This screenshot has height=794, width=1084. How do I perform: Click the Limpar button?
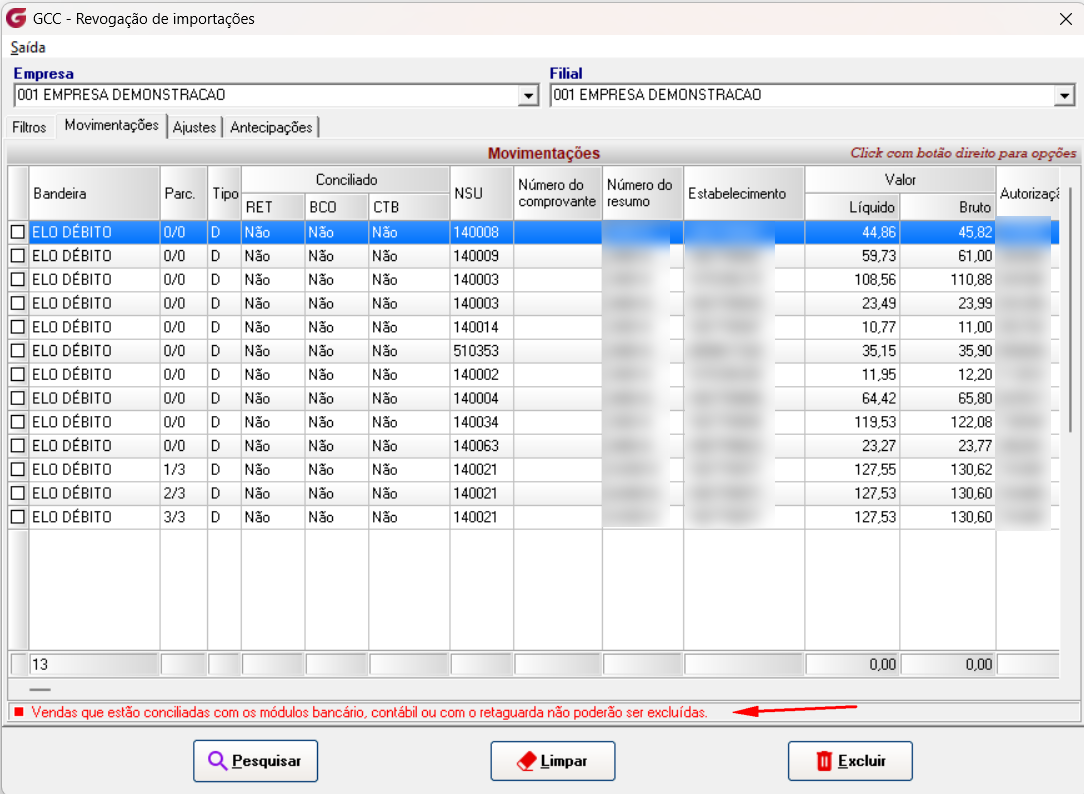pyautogui.click(x=553, y=761)
